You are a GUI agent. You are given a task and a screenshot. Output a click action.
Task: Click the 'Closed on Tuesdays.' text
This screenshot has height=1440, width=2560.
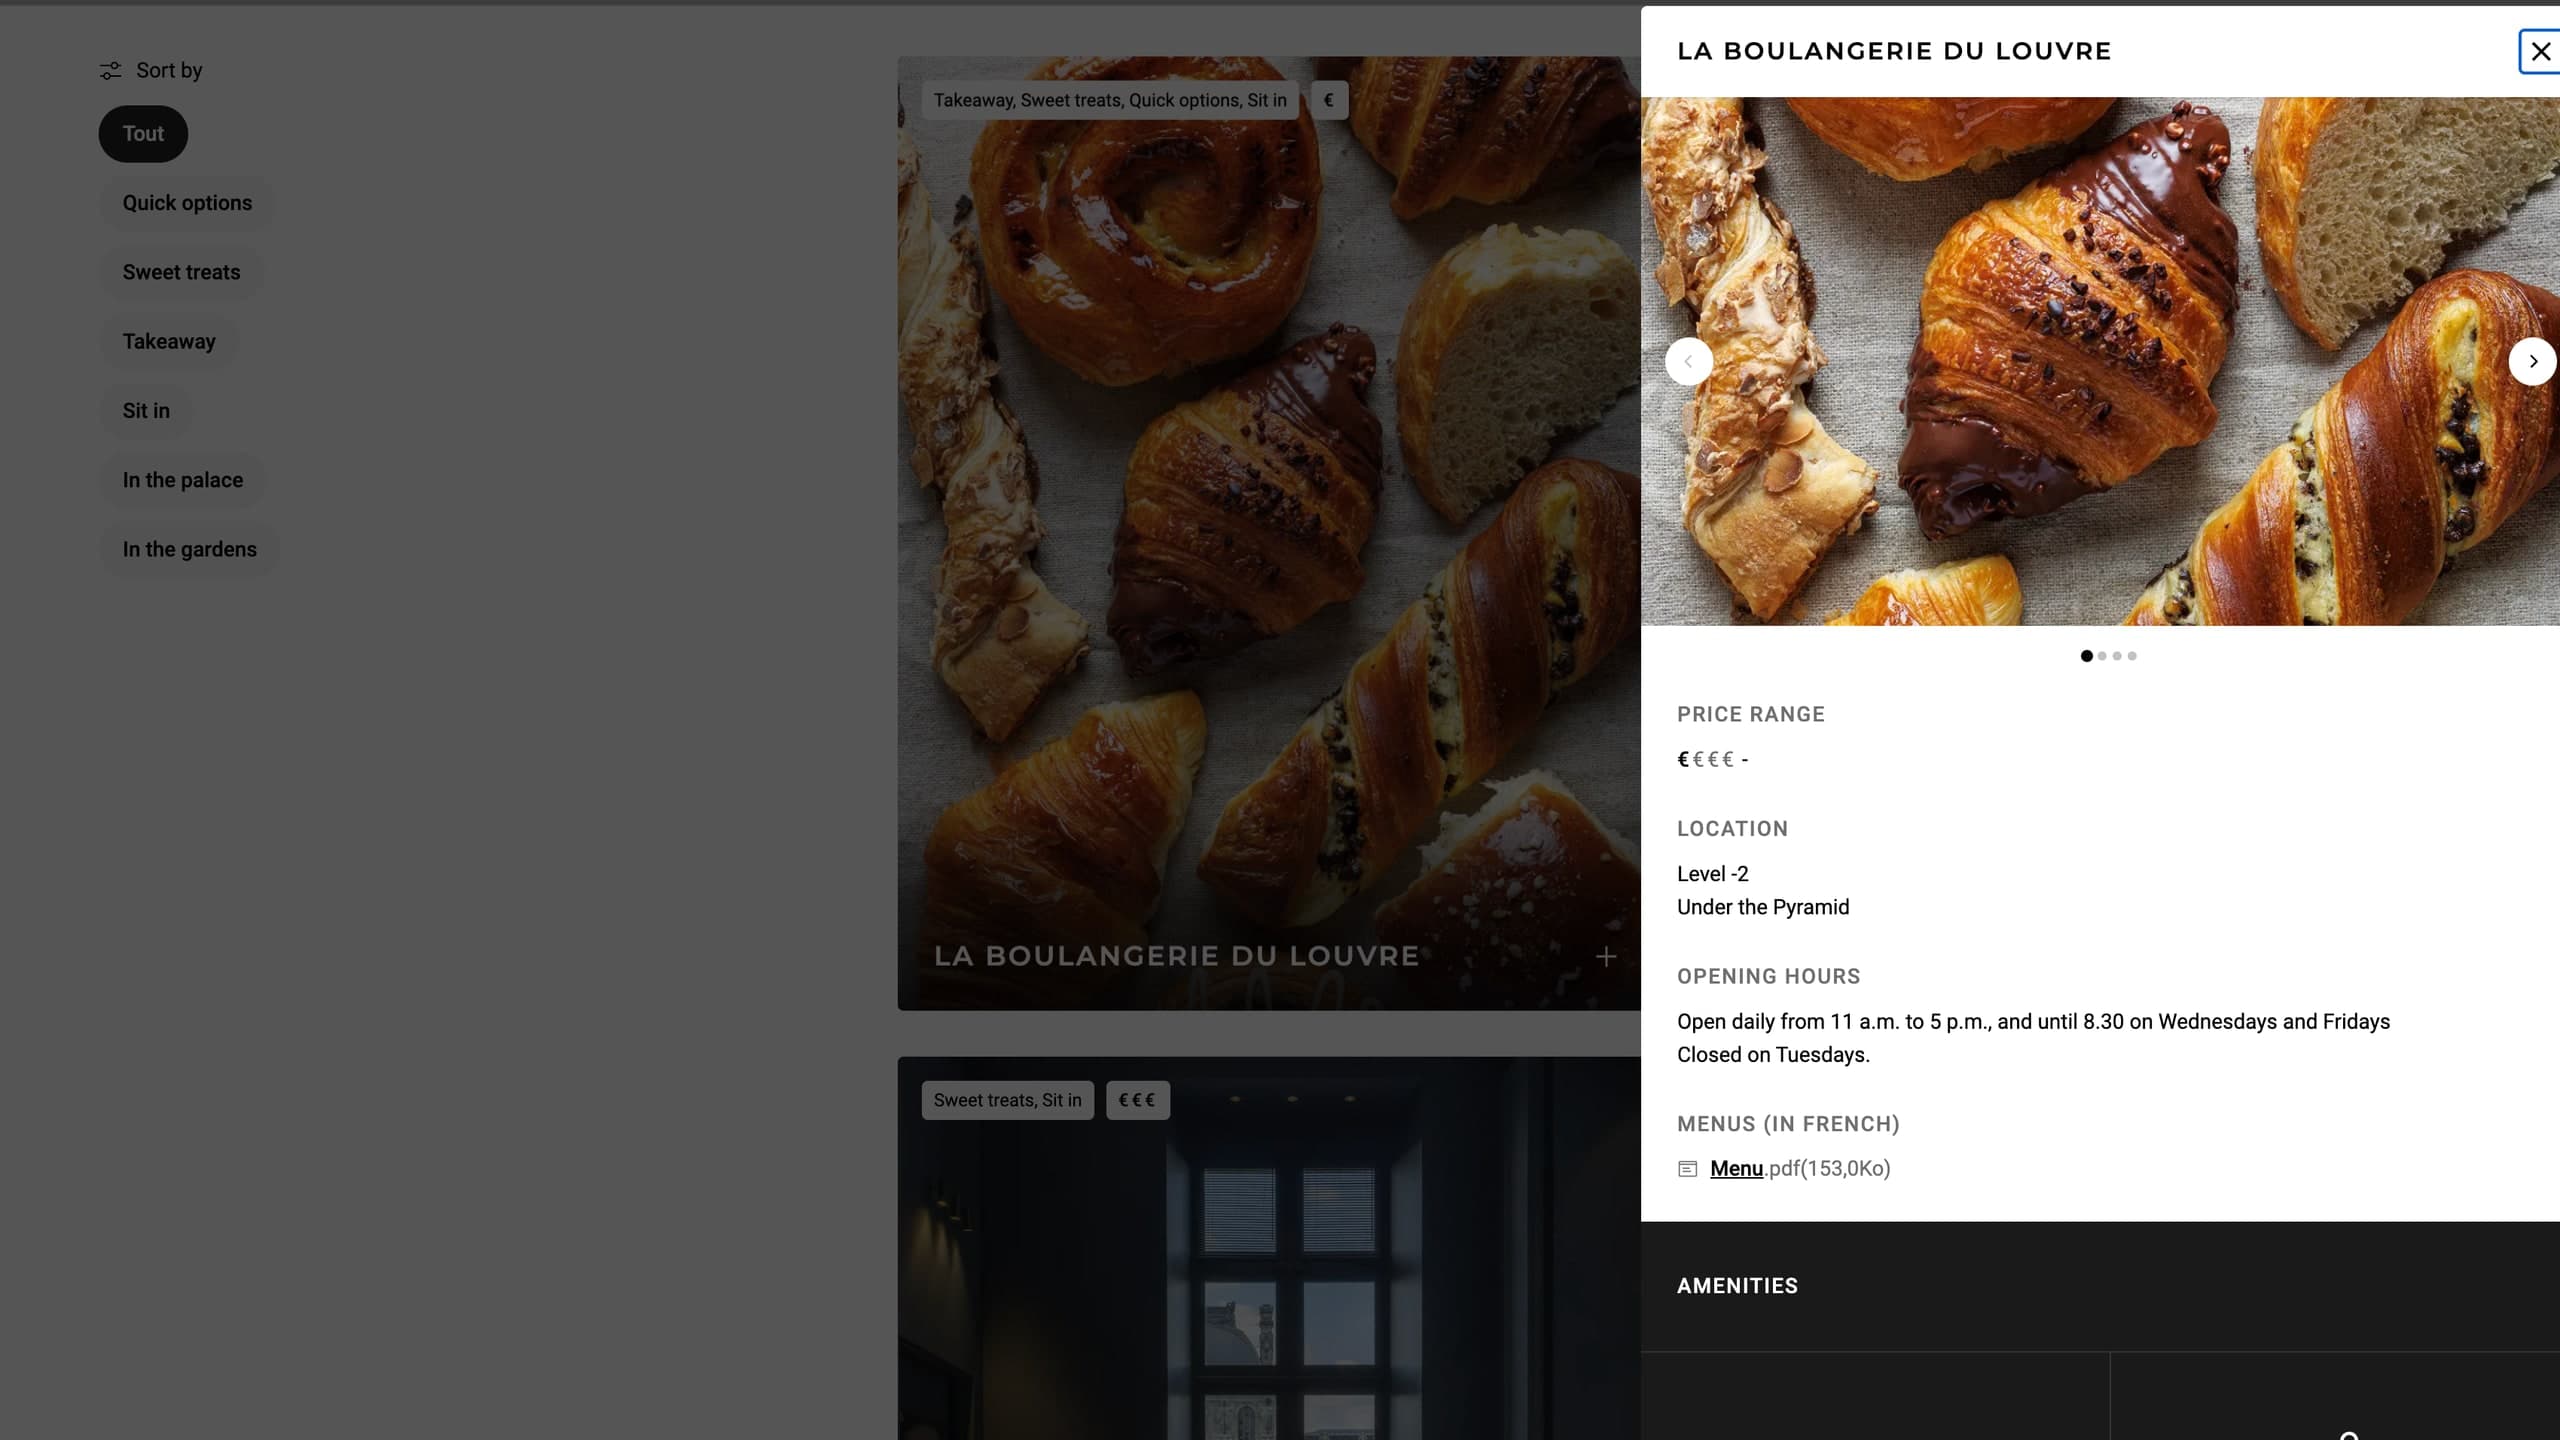point(1773,1055)
